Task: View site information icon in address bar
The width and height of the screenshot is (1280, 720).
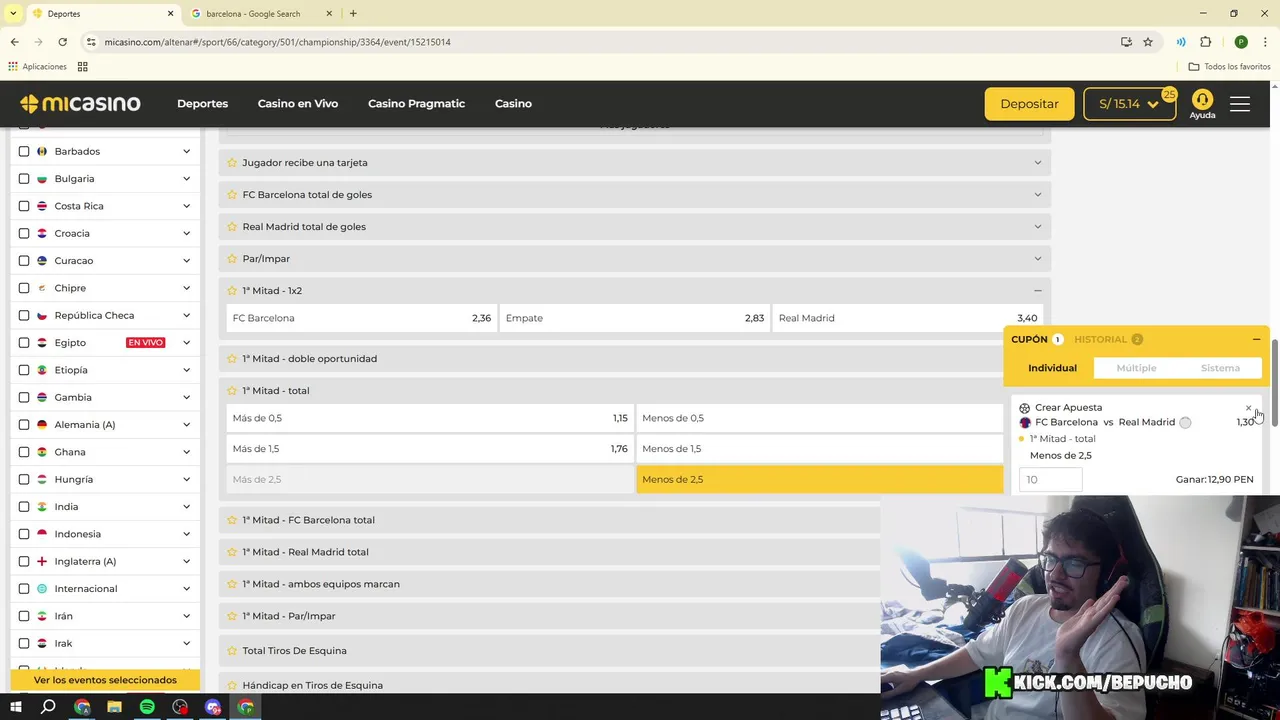Action: click(91, 42)
